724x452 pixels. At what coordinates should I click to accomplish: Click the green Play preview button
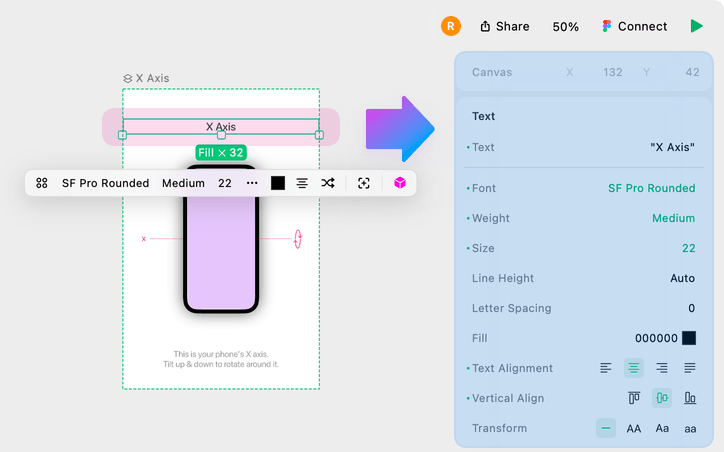click(697, 26)
